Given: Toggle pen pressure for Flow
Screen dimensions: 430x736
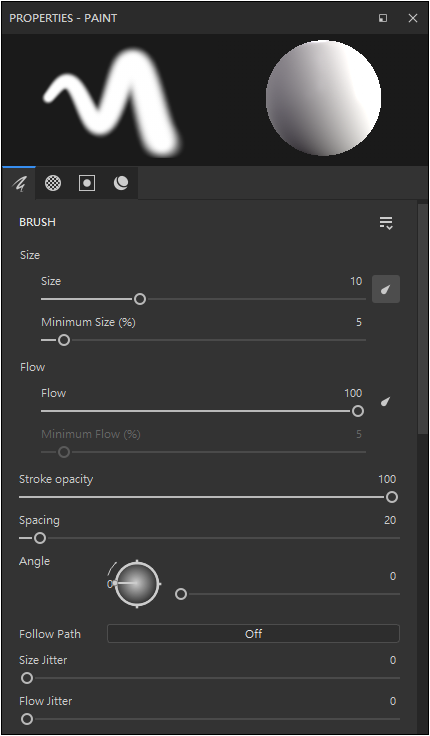Looking at the screenshot, I should pyautogui.click(x=386, y=401).
